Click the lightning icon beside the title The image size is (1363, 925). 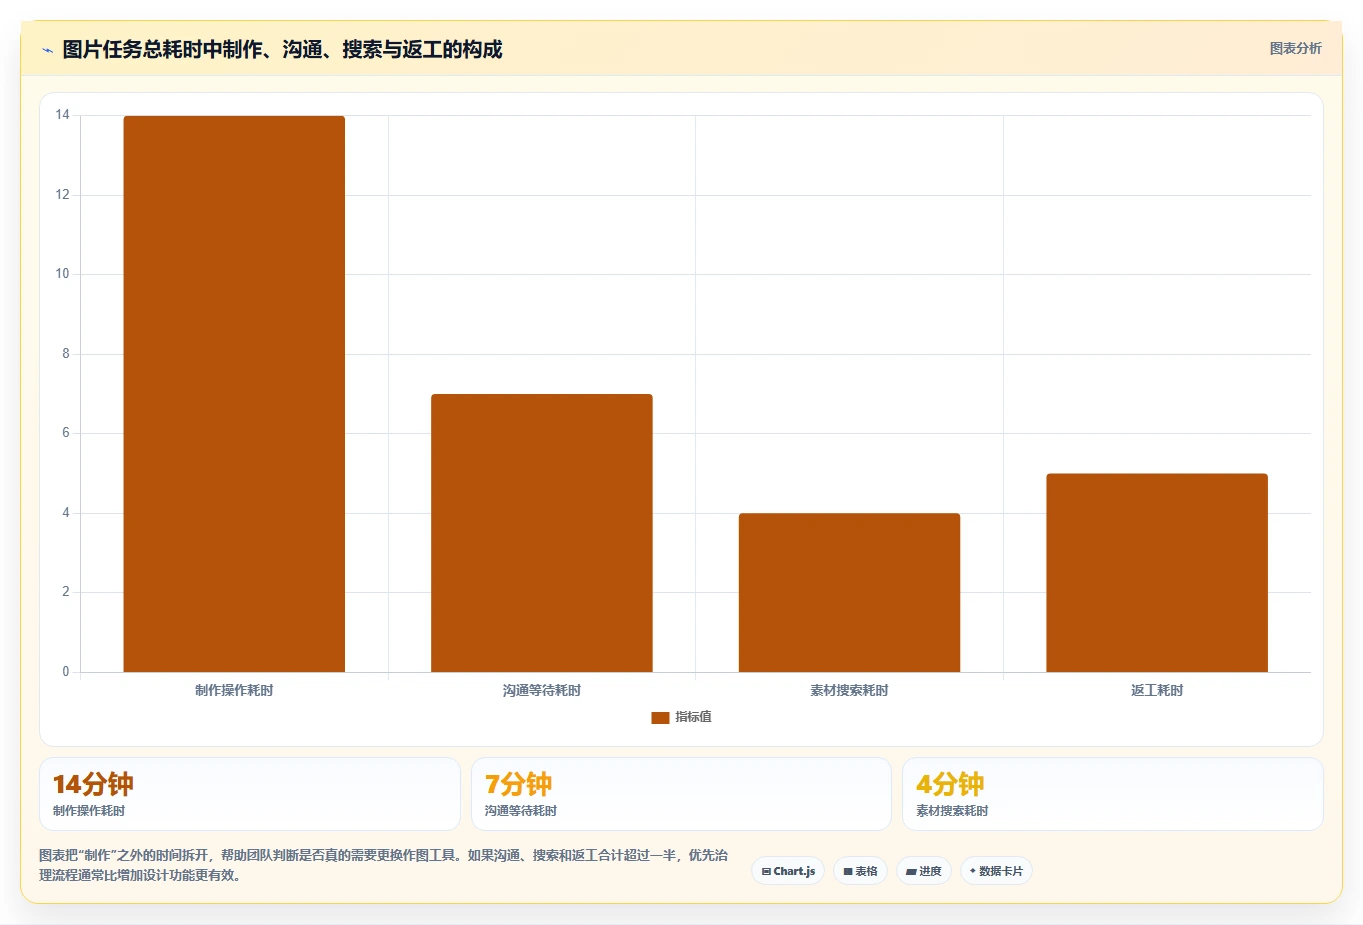[47, 50]
